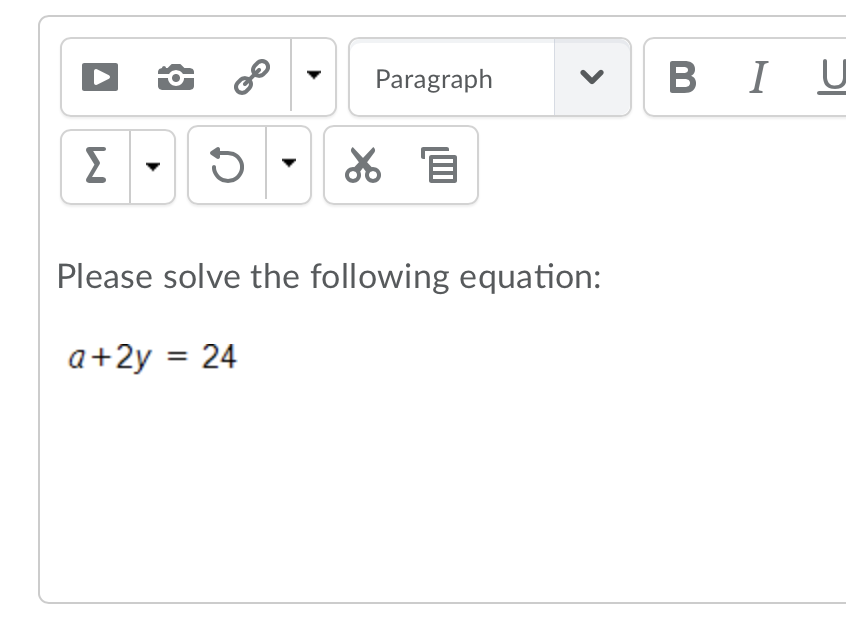Select the a+2y = 24 equation image
This screenshot has width=846, height=632.
click(152, 356)
